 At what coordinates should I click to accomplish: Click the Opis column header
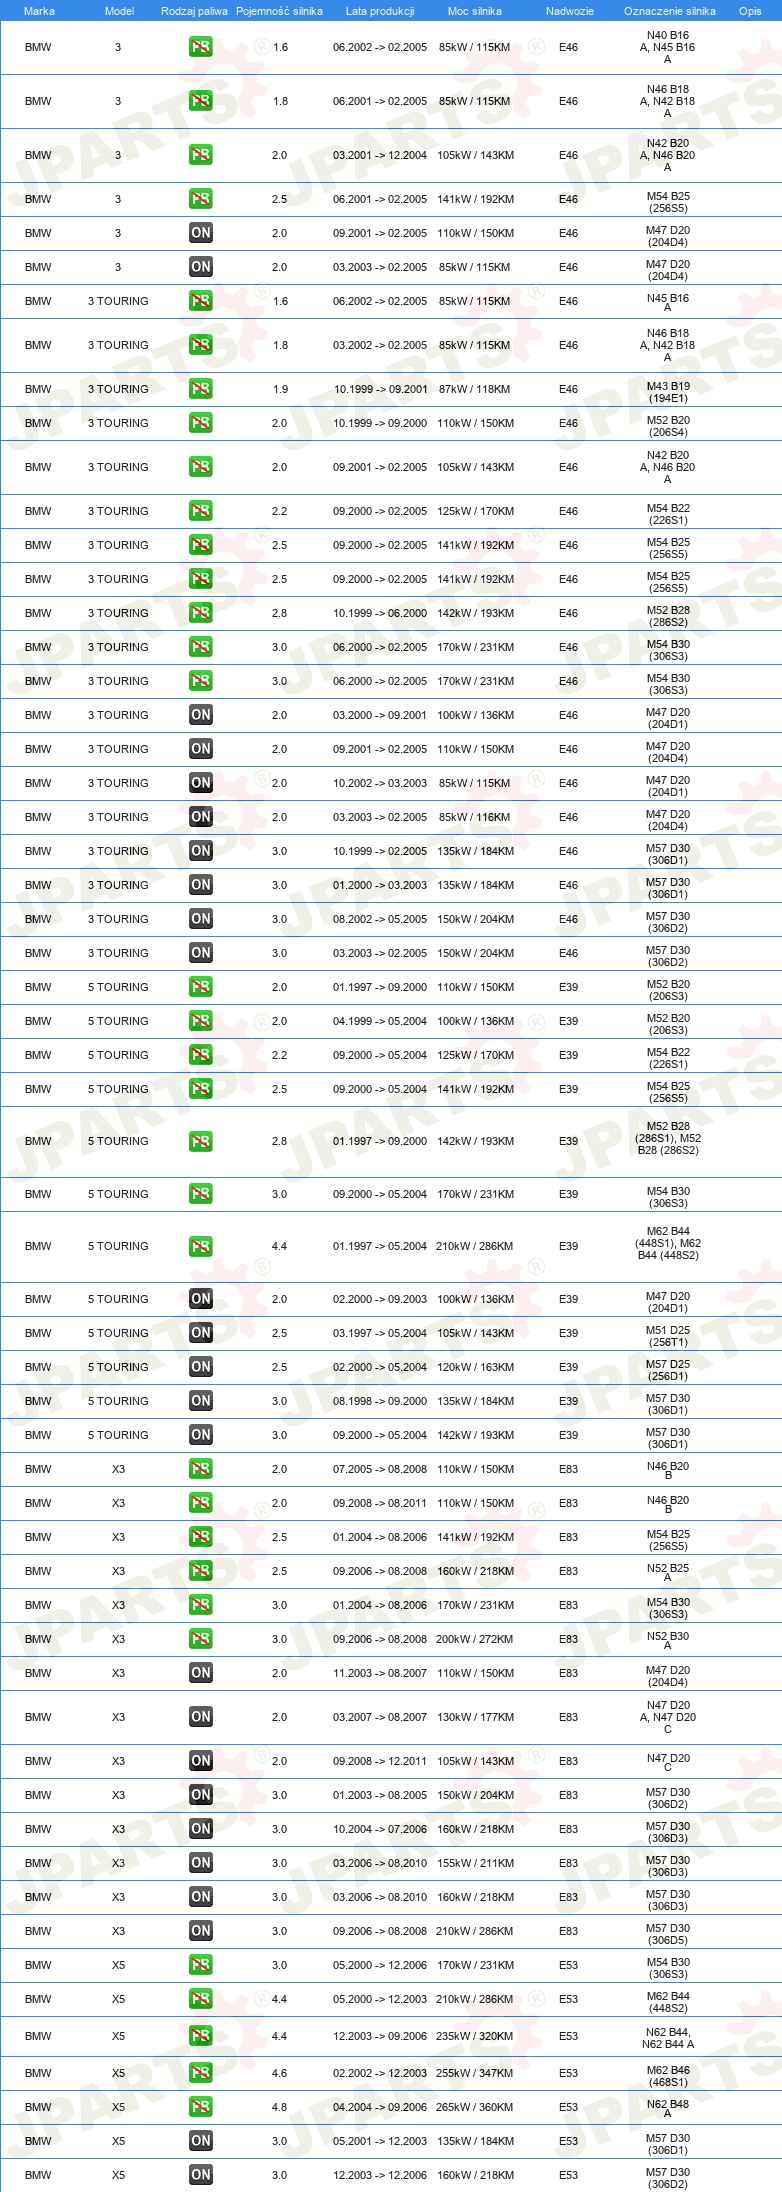(750, 11)
